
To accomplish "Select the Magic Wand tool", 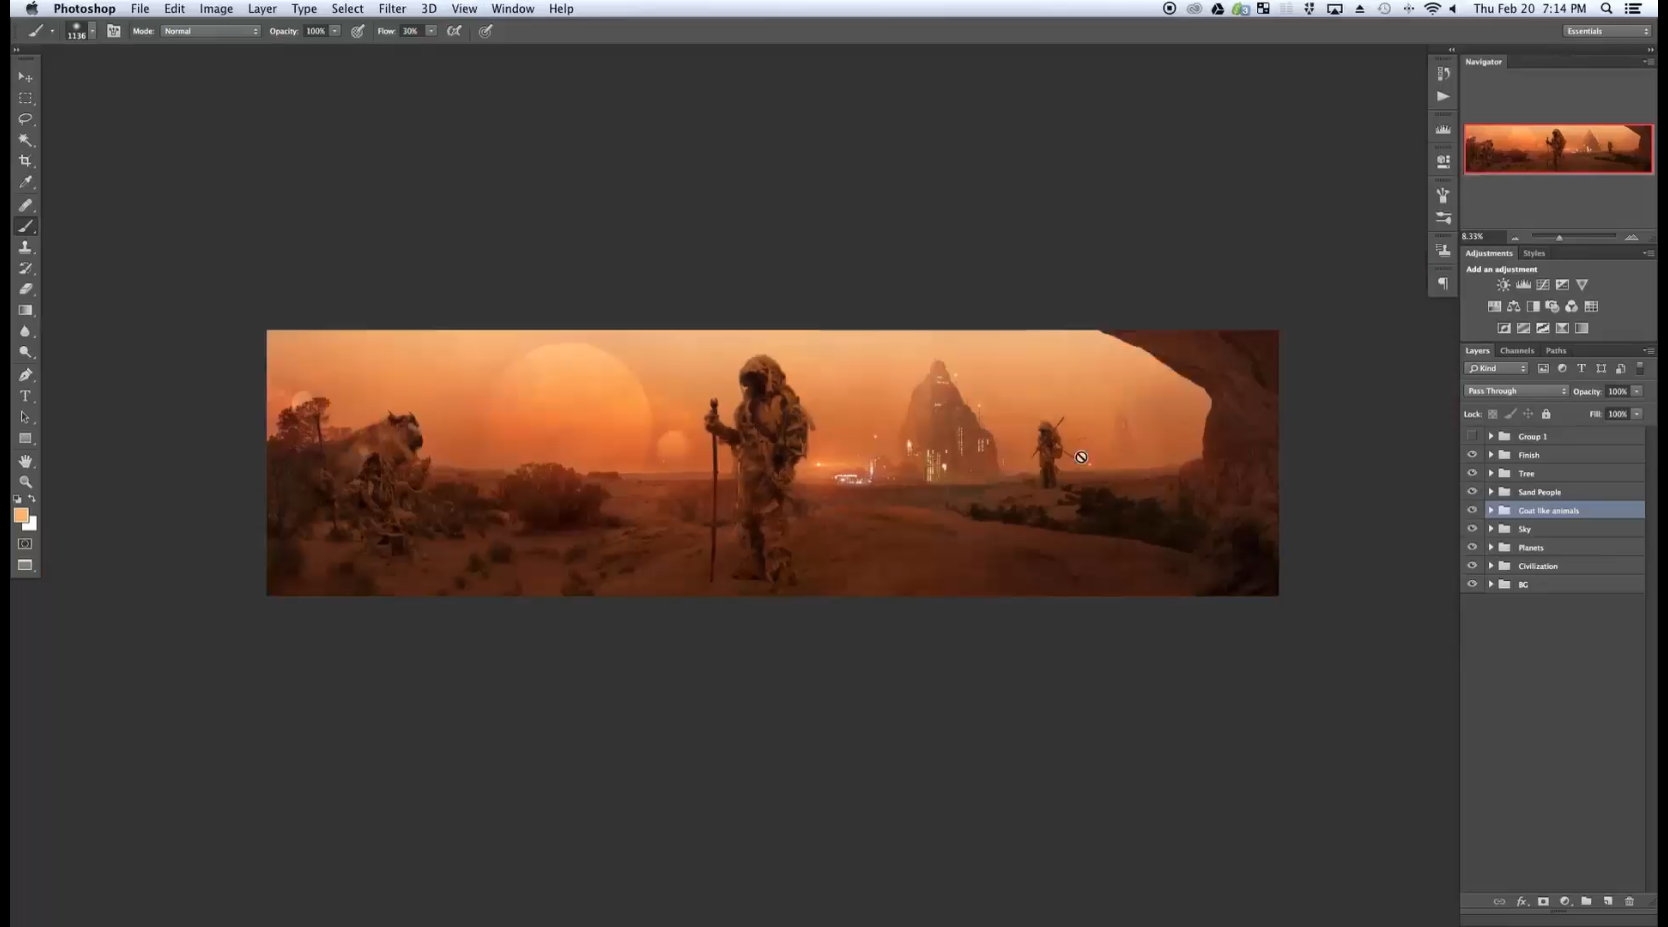I will click(25, 140).
